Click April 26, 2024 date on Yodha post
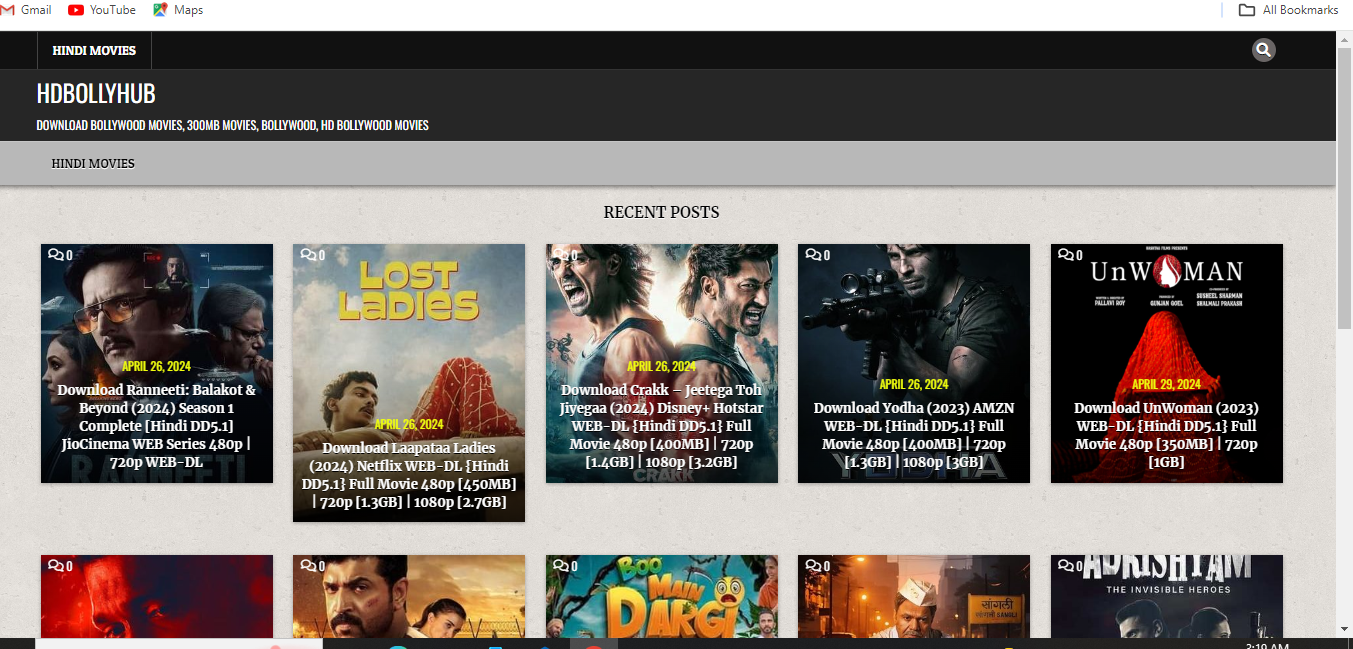Image resolution: width=1353 pixels, height=649 pixels. click(x=914, y=384)
